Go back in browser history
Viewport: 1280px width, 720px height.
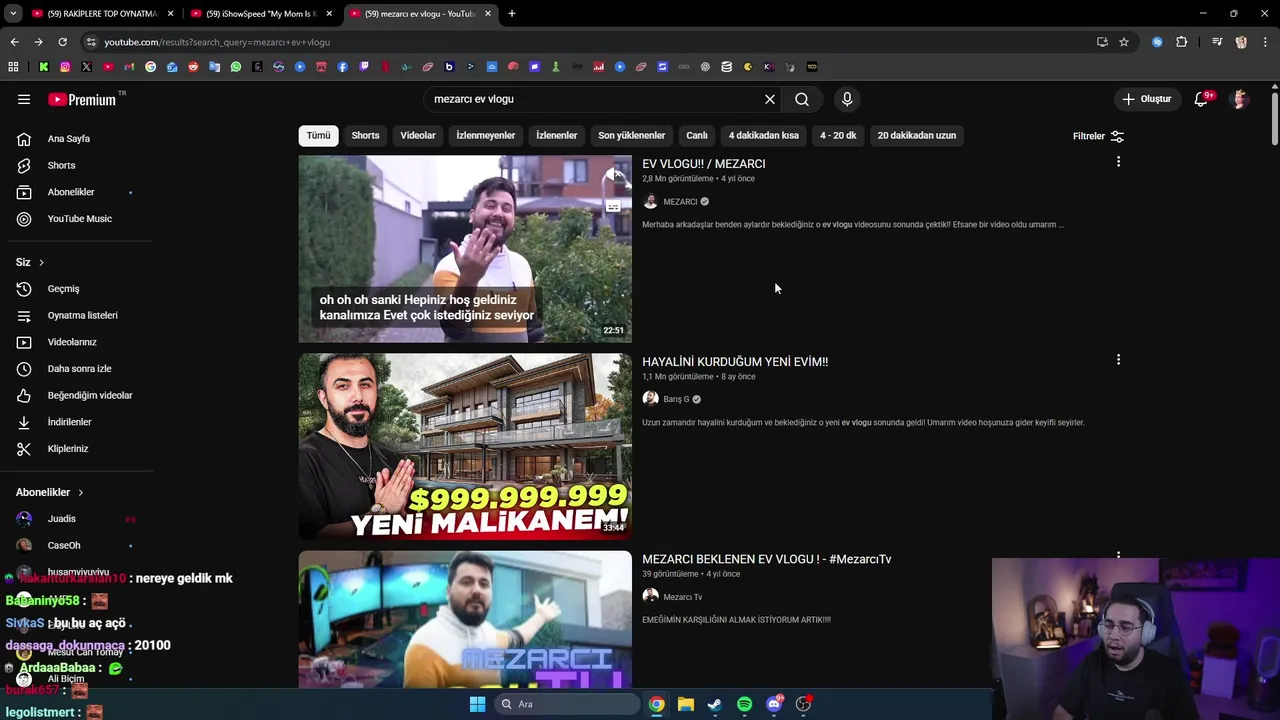(14, 42)
